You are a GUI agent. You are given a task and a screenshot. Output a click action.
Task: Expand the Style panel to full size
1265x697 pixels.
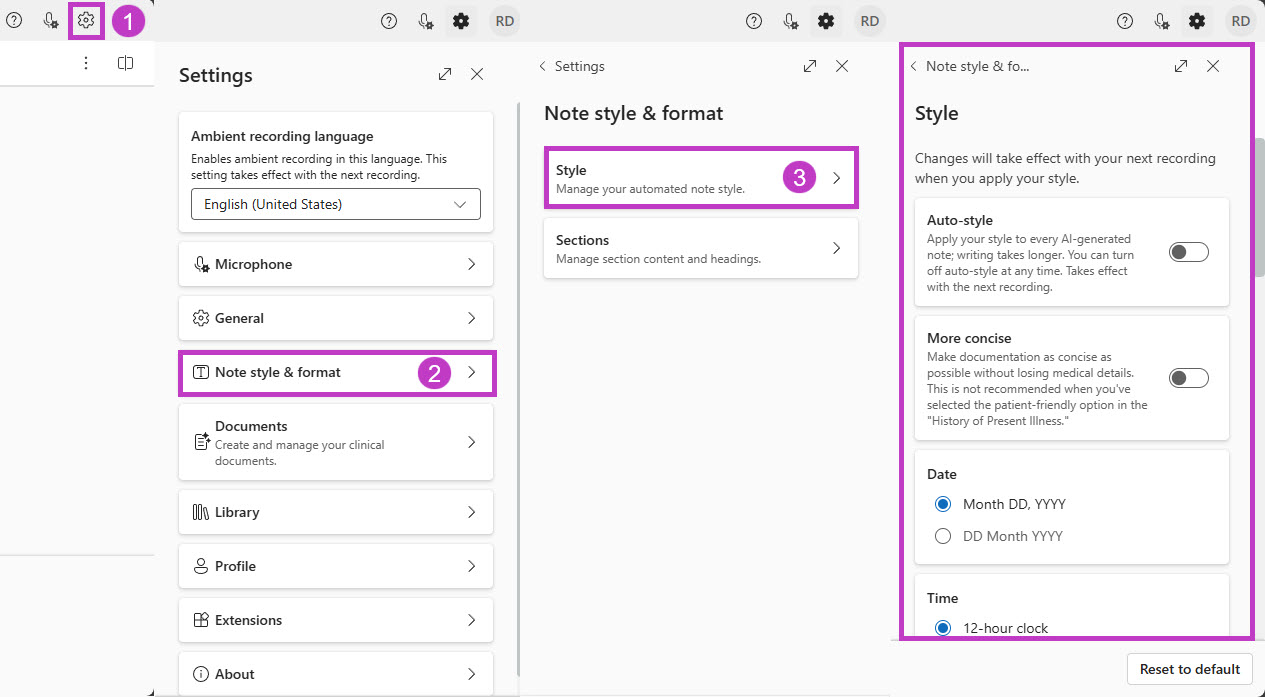point(1181,66)
